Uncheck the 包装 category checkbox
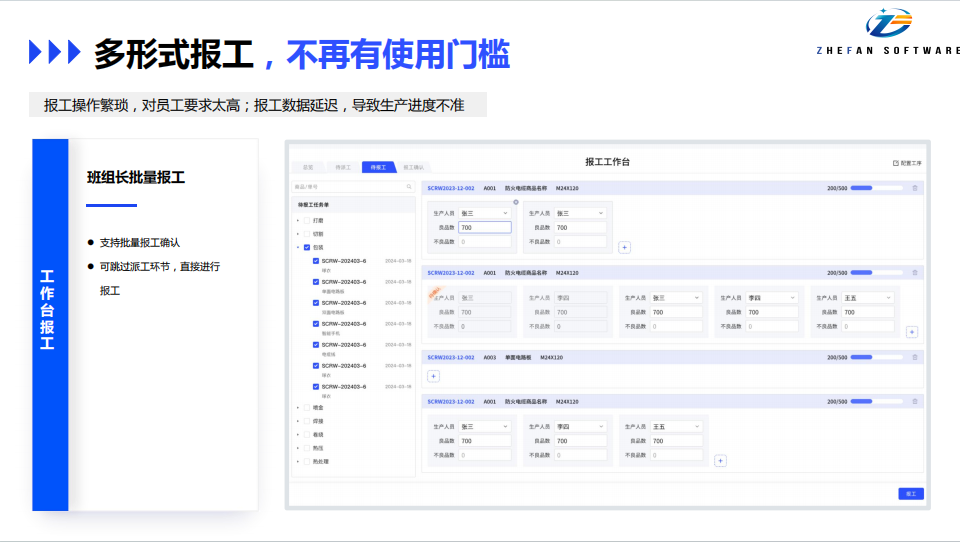Image resolution: width=960 pixels, height=542 pixels. point(307,247)
